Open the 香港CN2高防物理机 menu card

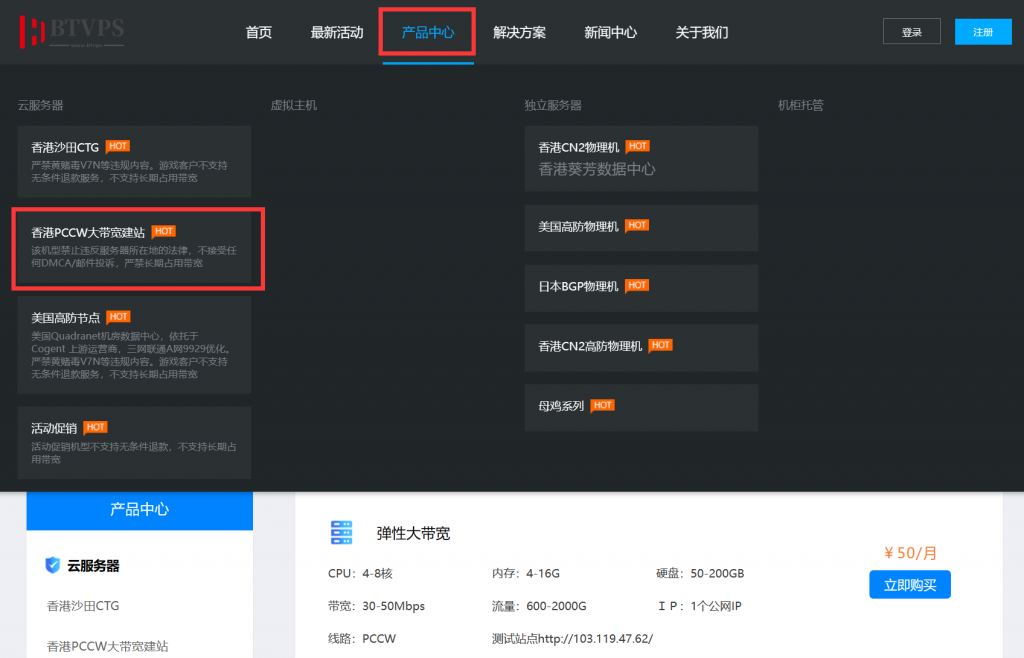(x=641, y=348)
